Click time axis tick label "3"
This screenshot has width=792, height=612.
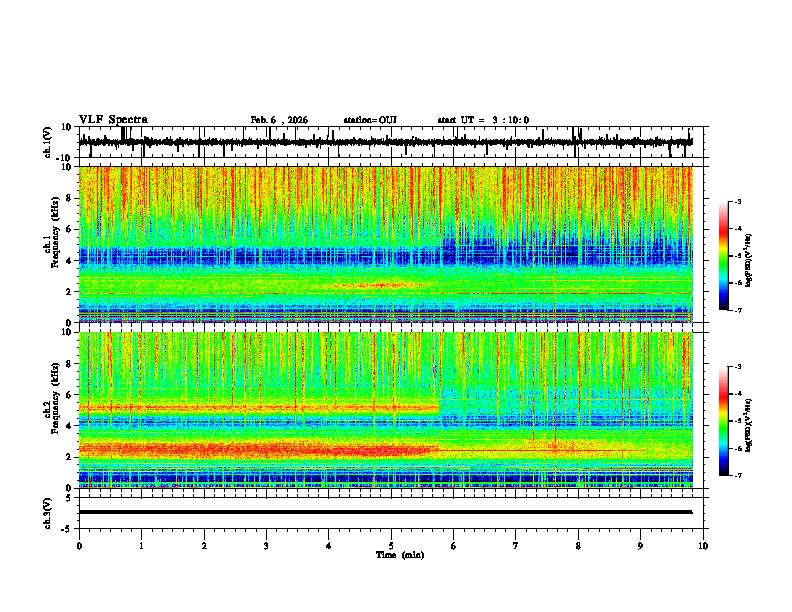point(266,546)
